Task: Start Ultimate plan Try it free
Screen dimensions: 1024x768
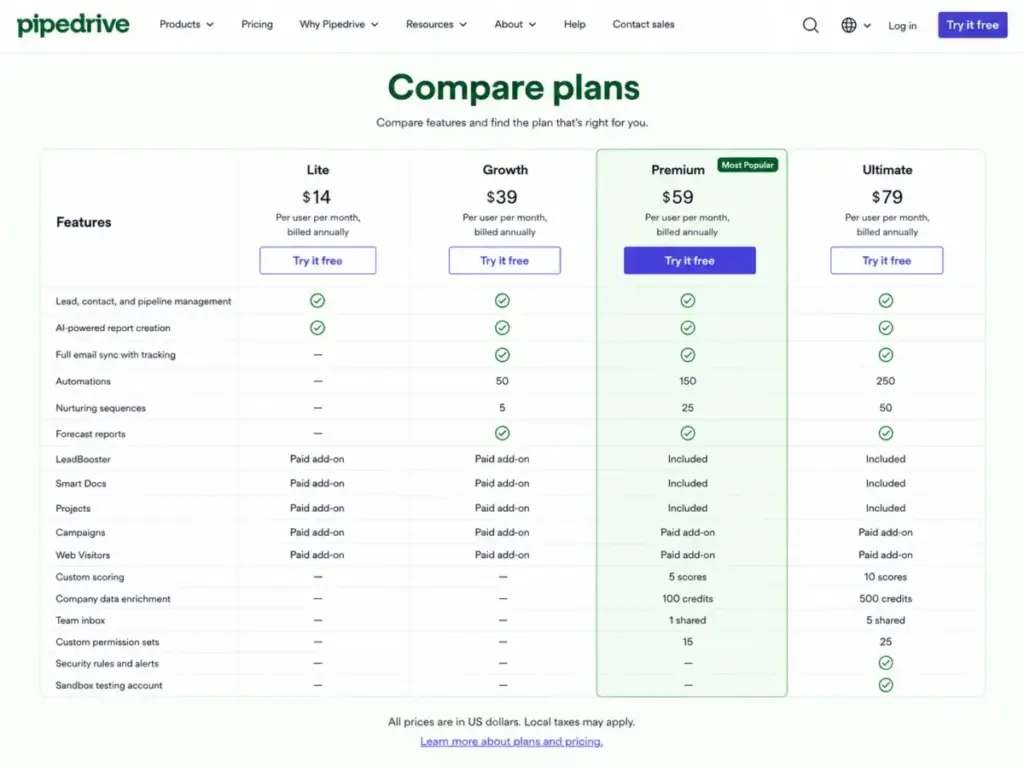Action: click(886, 261)
